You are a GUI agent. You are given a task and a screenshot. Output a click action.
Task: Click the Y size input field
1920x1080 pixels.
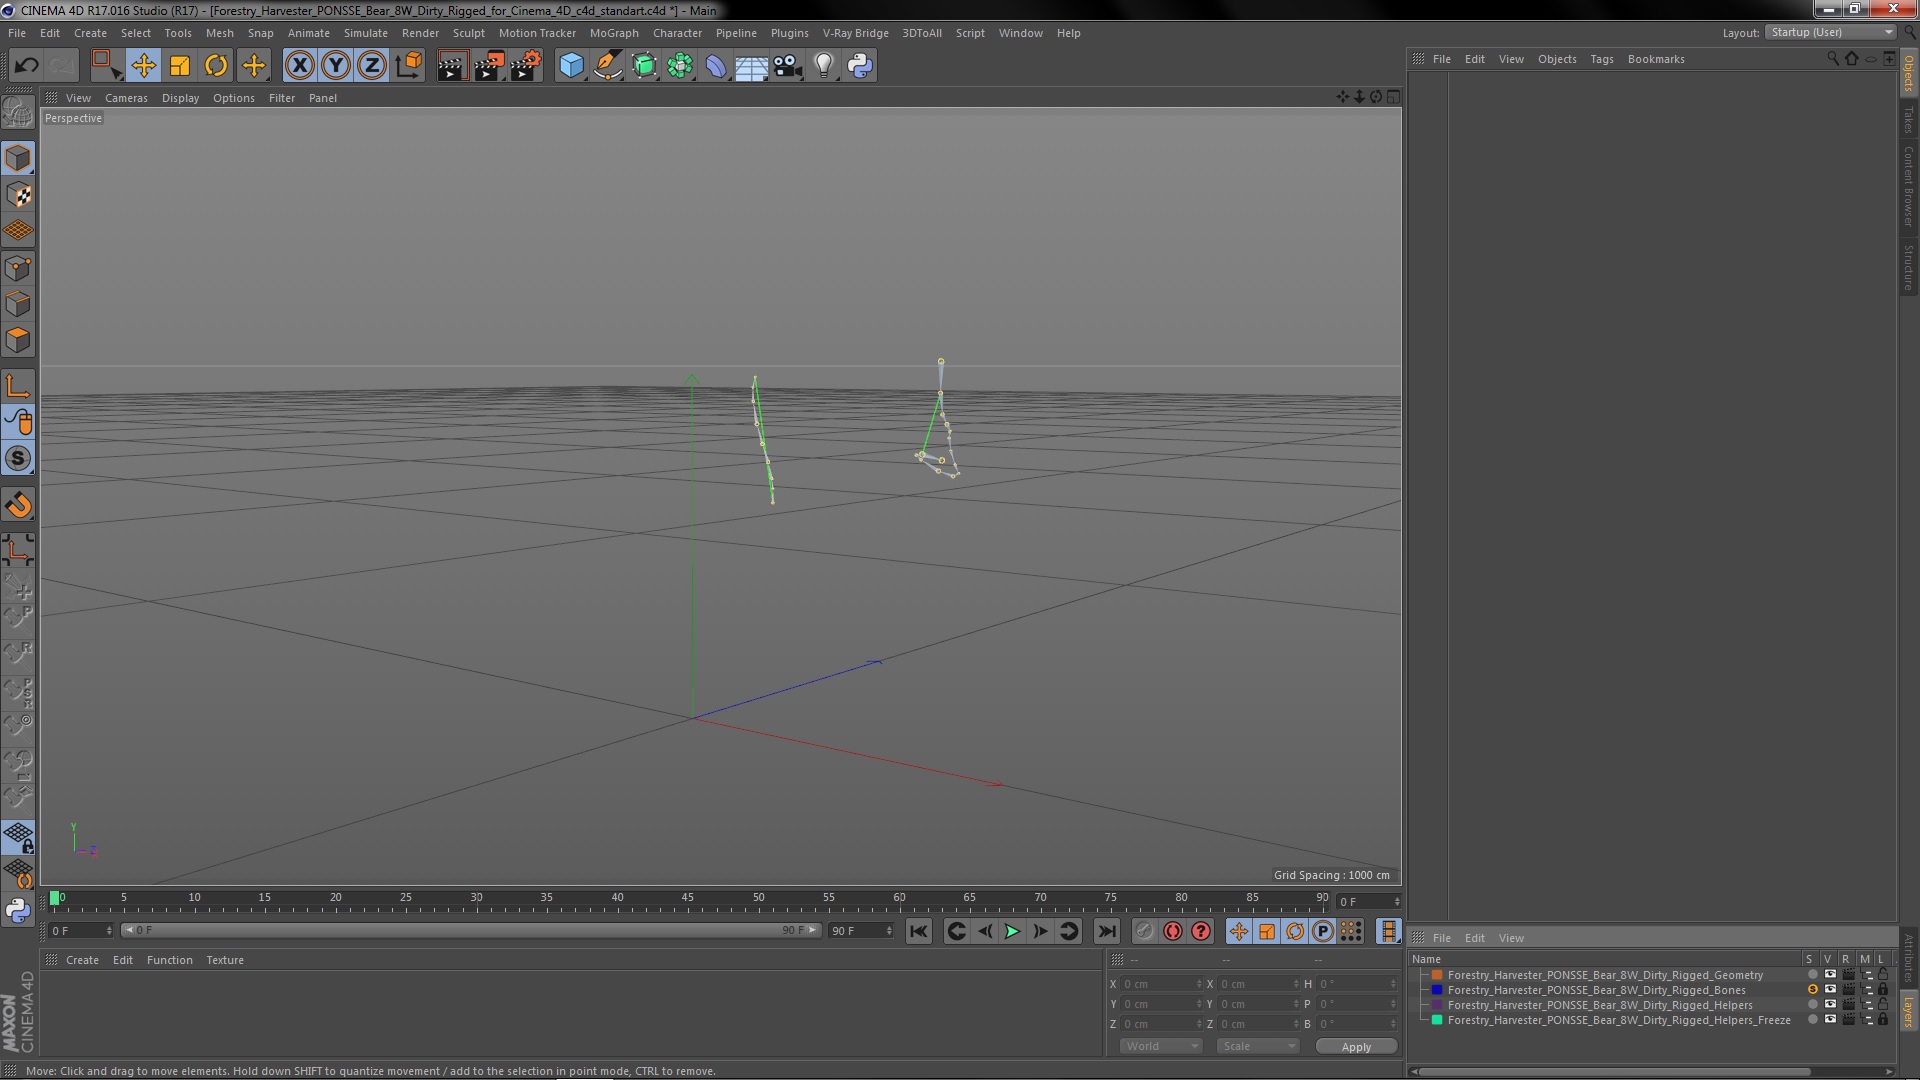point(1256,1004)
